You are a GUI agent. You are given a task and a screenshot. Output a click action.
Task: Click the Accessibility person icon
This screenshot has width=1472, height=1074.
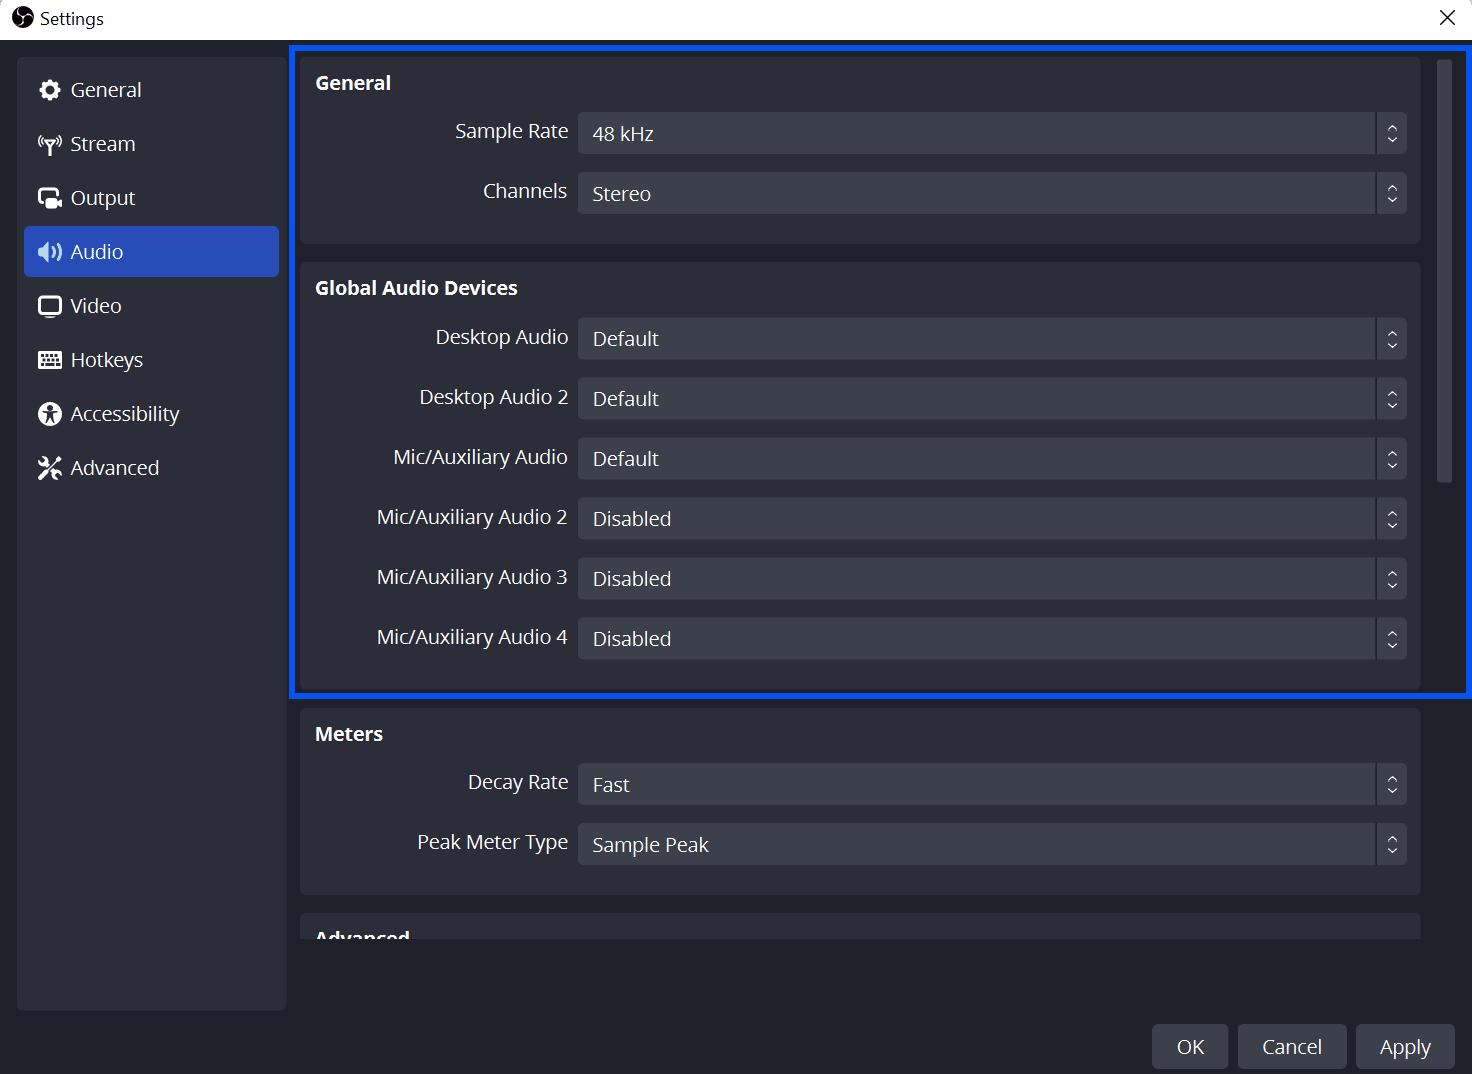coord(50,414)
